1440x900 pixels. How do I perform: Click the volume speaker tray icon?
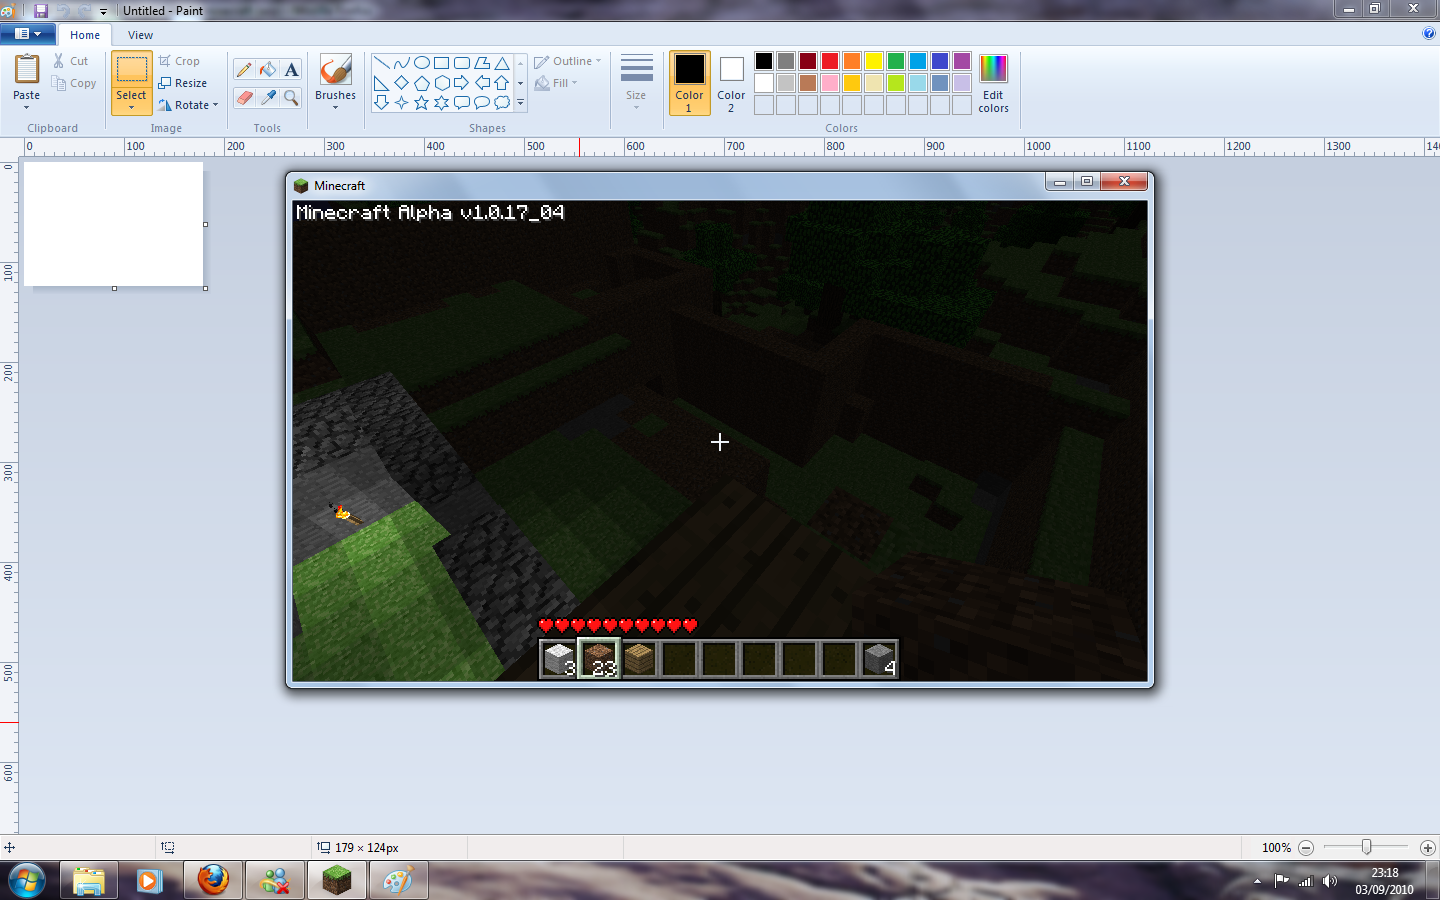(1330, 881)
